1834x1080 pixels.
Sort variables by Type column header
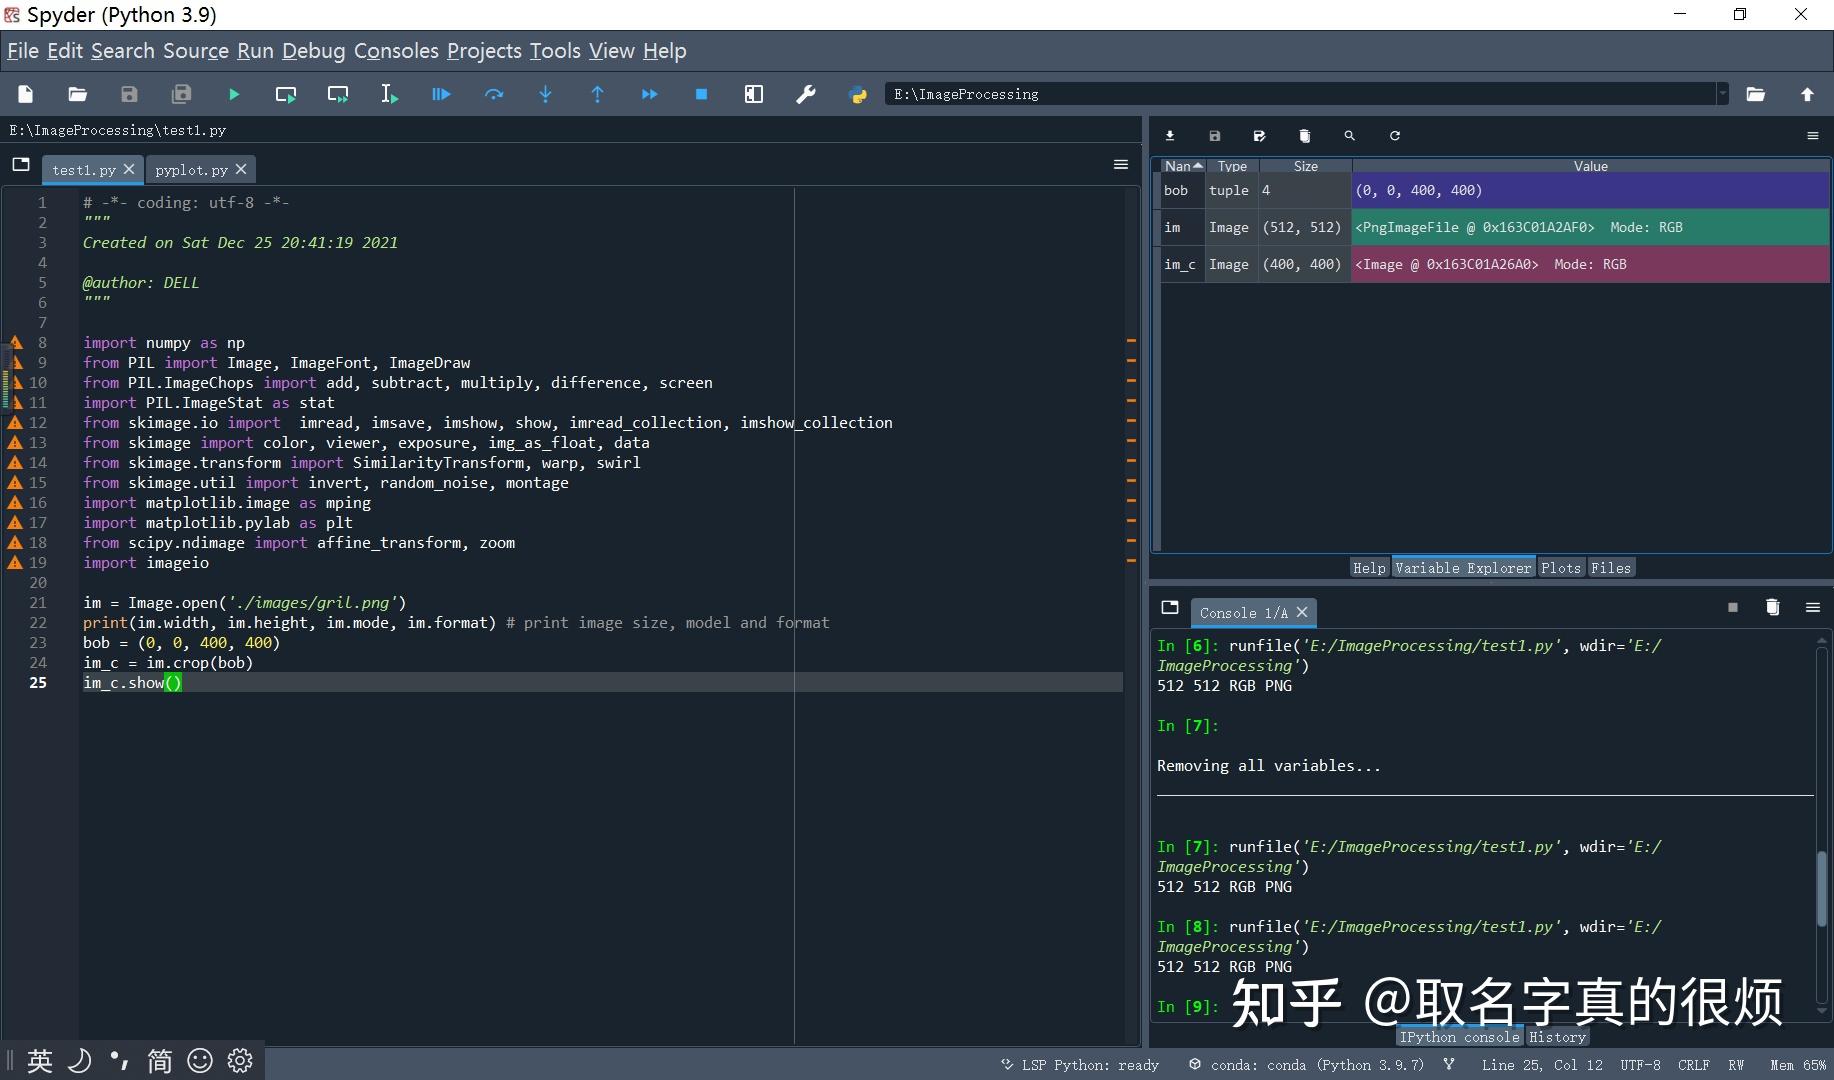tap(1232, 166)
